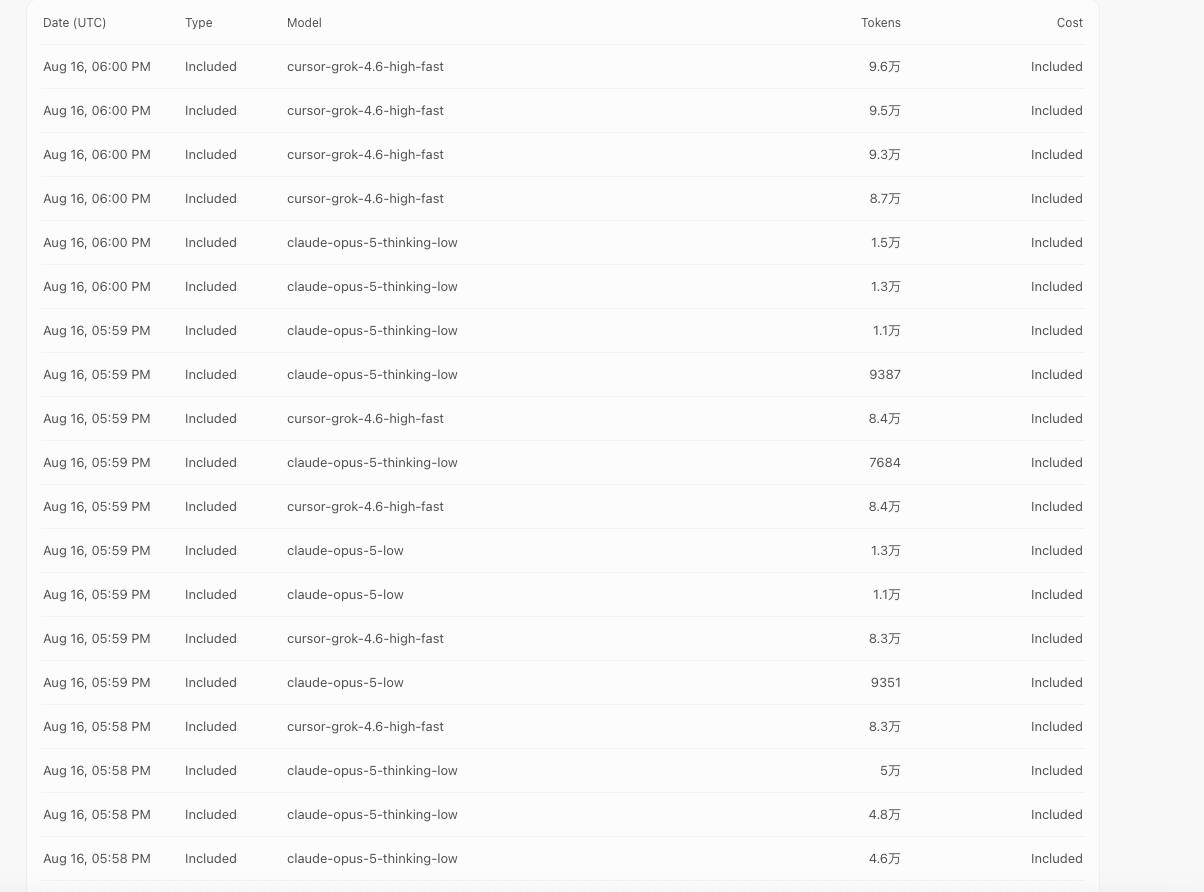
Task: Click the Tokens column header
Action: pos(881,22)
